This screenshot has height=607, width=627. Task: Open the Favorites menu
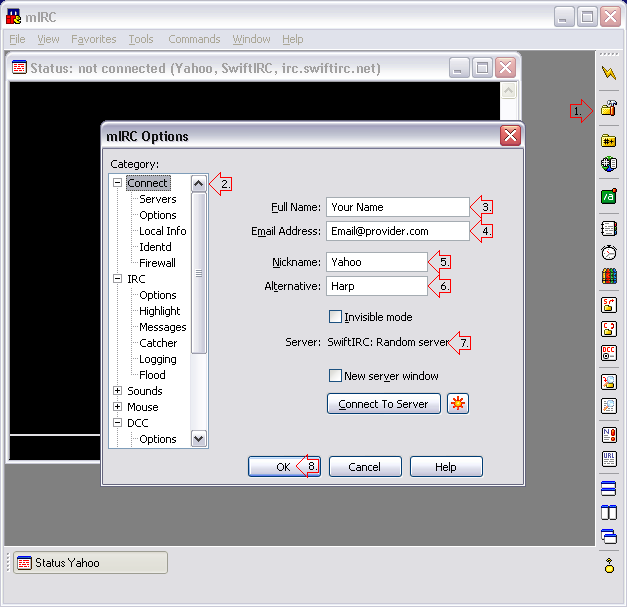tap(94, 39)
